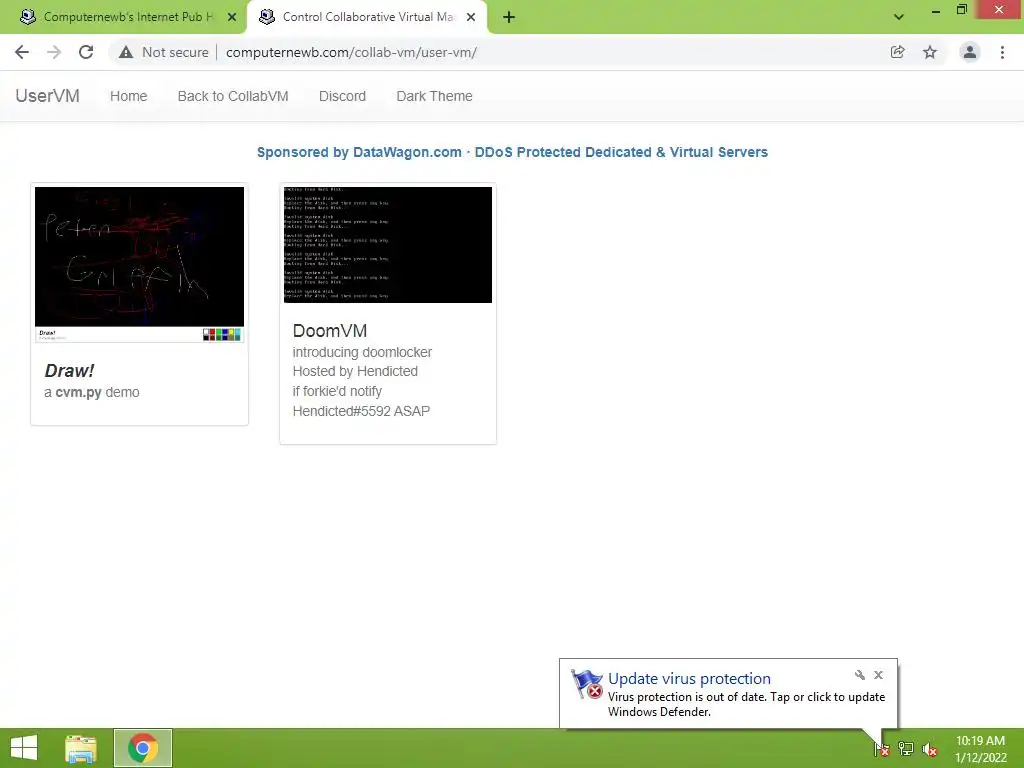Click the address bar URL

(351, 52)
